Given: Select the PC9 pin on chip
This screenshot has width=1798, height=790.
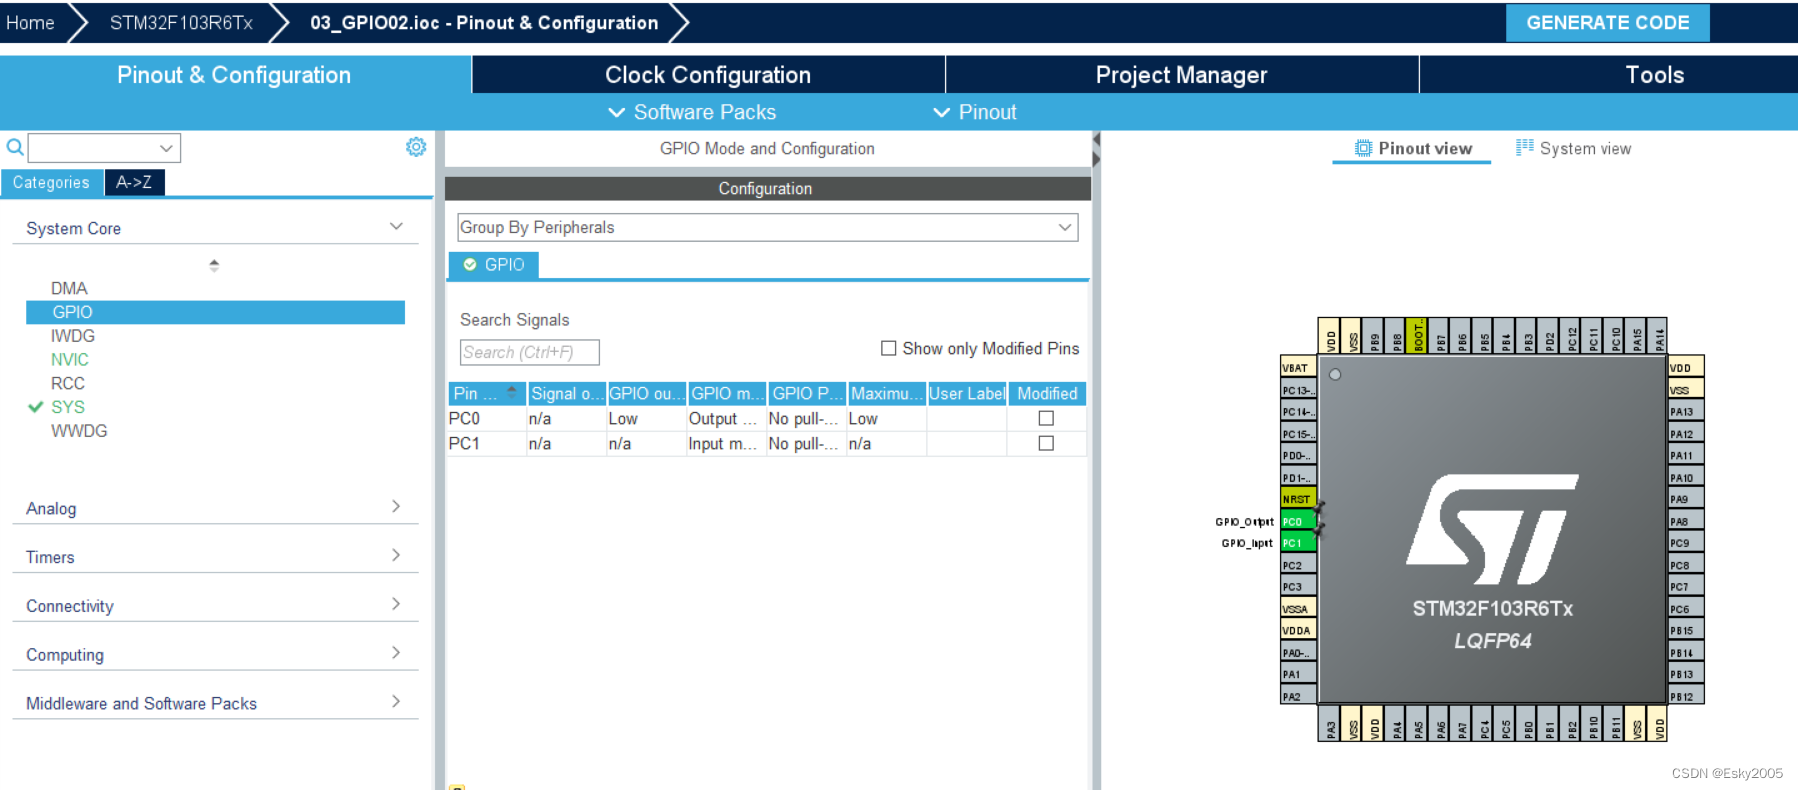Looking at the screenshot, I should (x=1686, y=543).
